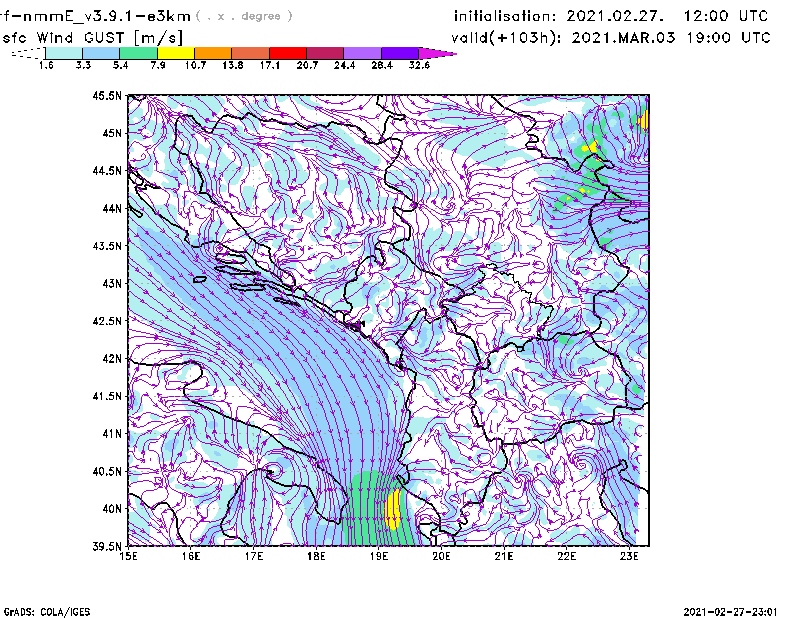Click the 'initialisation: 2021.02.27. 12:00 UTC' text
Screen dimensions: 800x618
click(611, 16)
